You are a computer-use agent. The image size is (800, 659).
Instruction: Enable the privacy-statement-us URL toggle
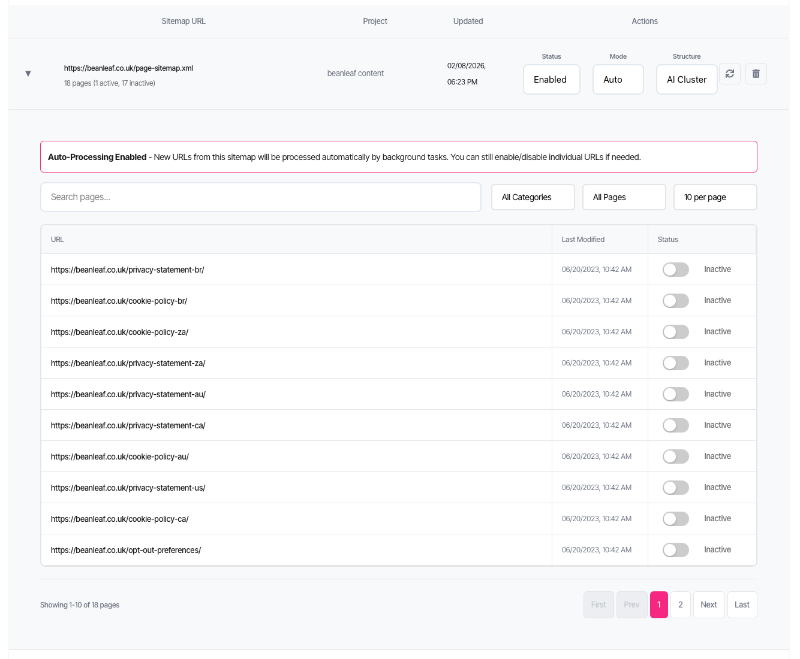676,487
